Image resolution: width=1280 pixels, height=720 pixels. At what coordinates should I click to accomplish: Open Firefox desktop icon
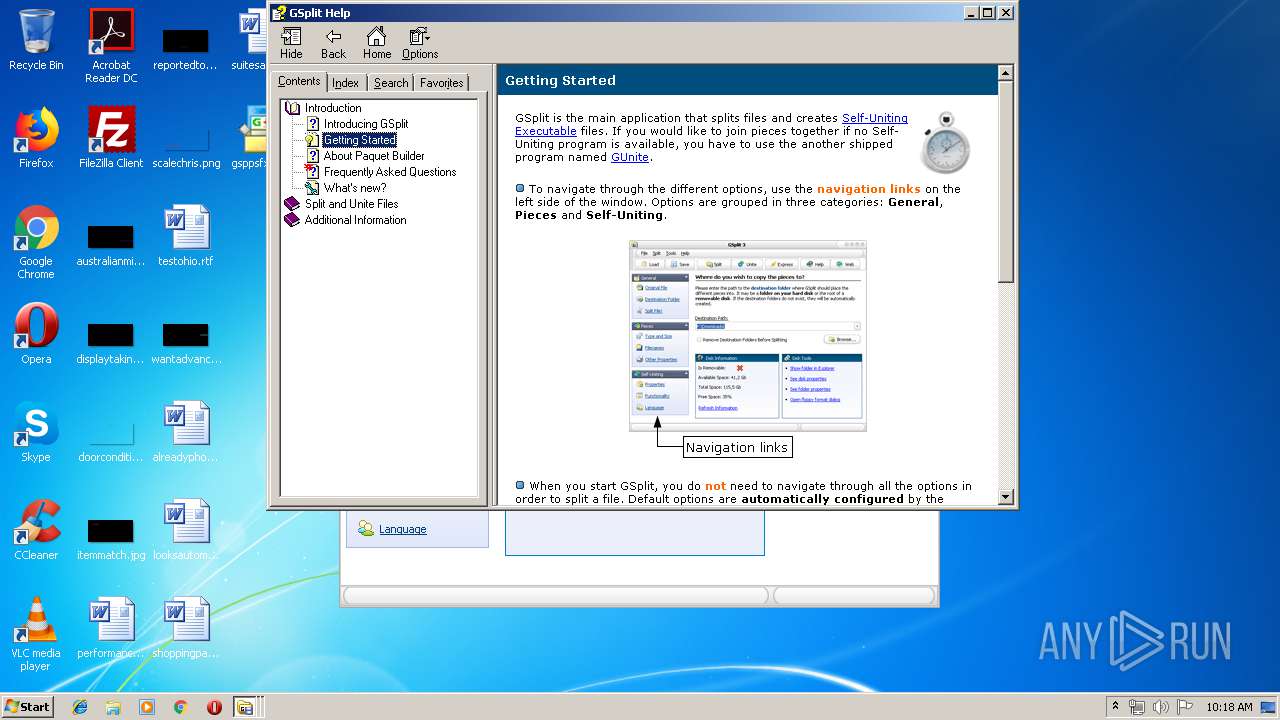36,138
